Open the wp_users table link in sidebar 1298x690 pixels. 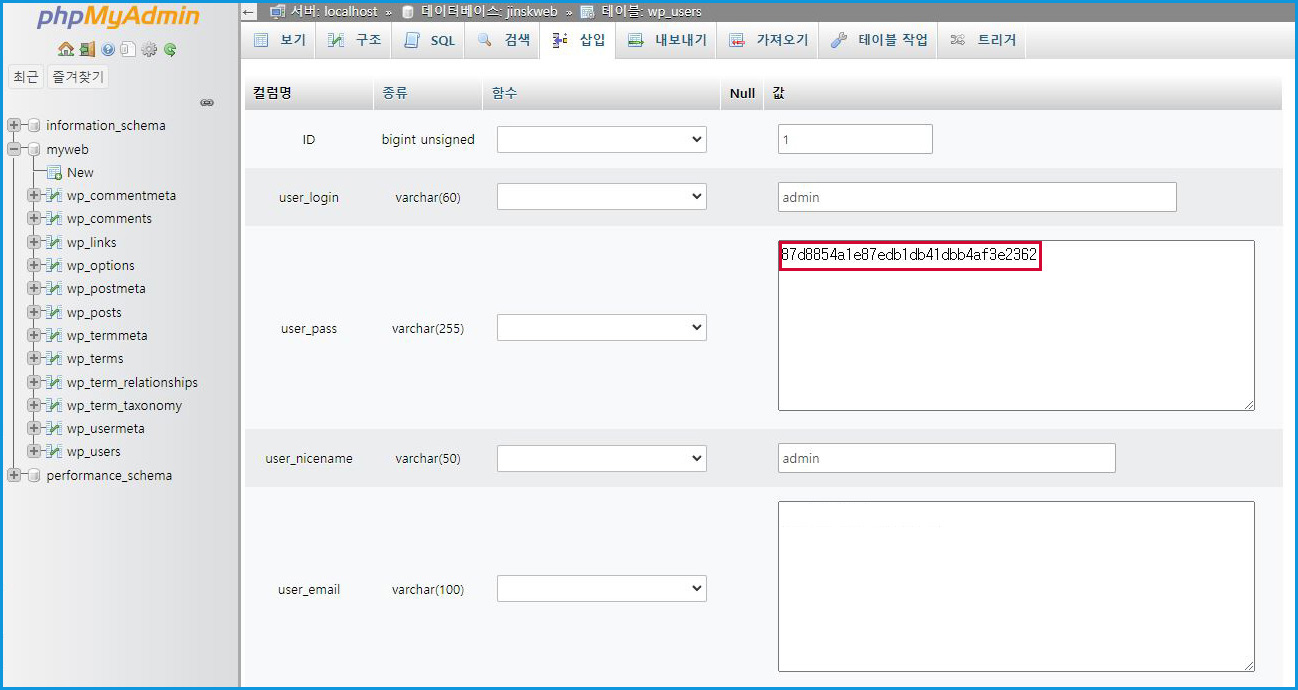[x=94, y=452]
